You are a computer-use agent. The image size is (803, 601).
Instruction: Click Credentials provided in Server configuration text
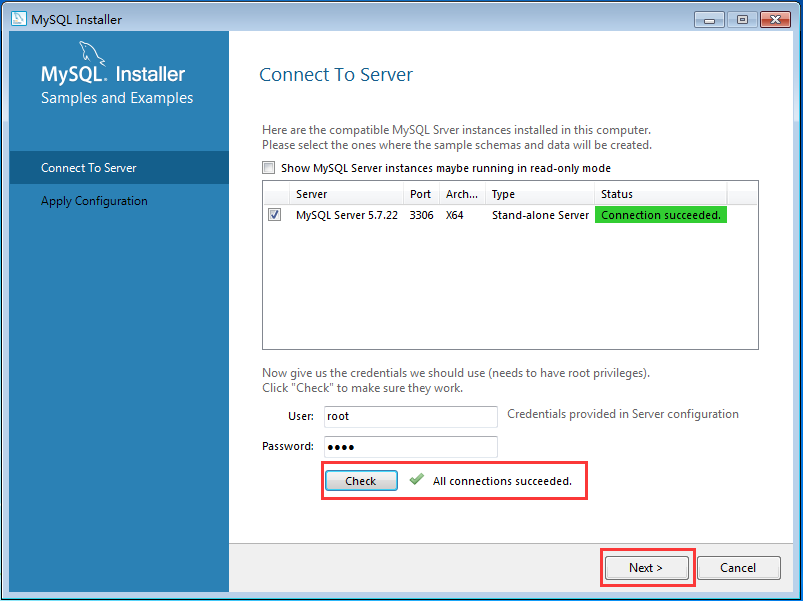pos(623,414)
